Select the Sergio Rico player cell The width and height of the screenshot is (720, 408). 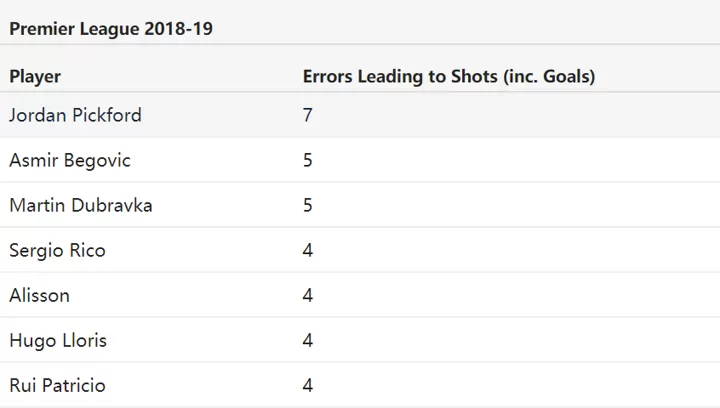pyautogui.click(x=57, y=250)
